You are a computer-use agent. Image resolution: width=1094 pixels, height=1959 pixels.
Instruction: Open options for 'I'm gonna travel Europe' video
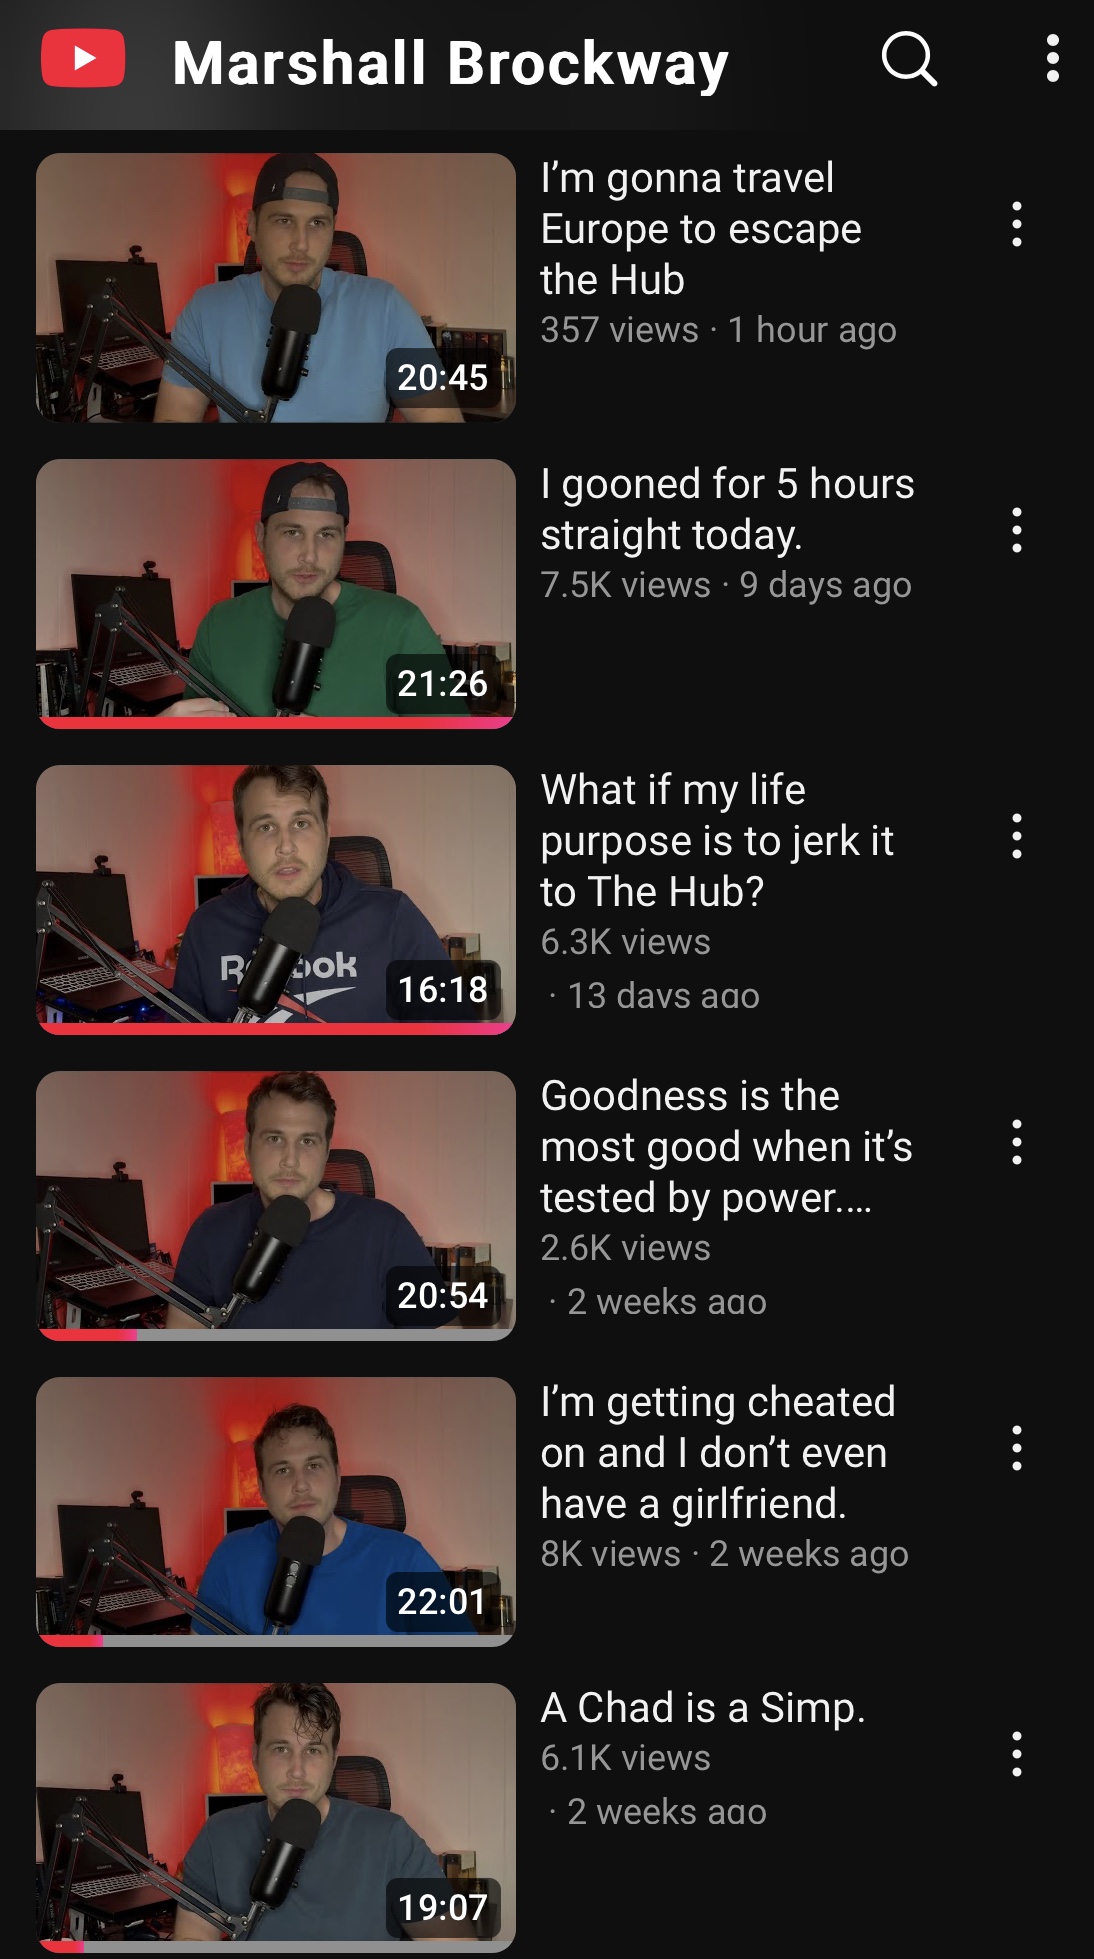point(1017,224)
